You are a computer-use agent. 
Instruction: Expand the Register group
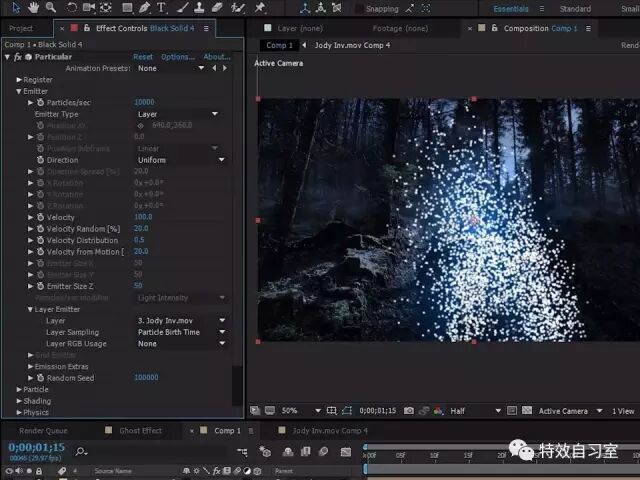[19, 80]
